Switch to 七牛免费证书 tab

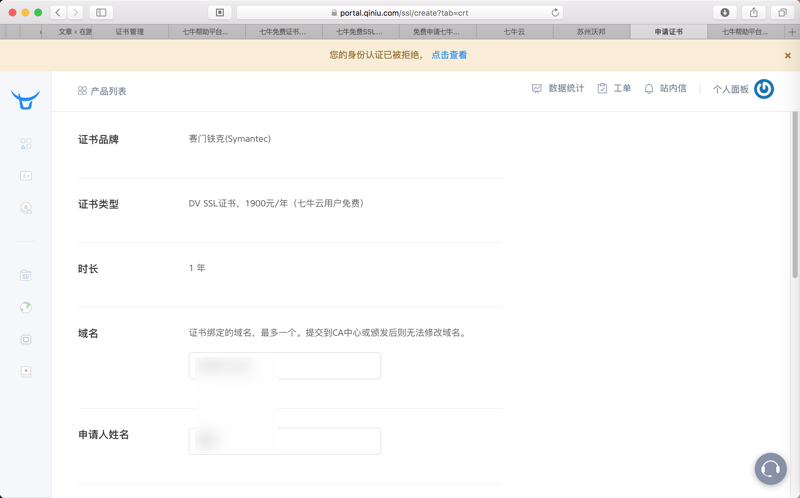283,32
